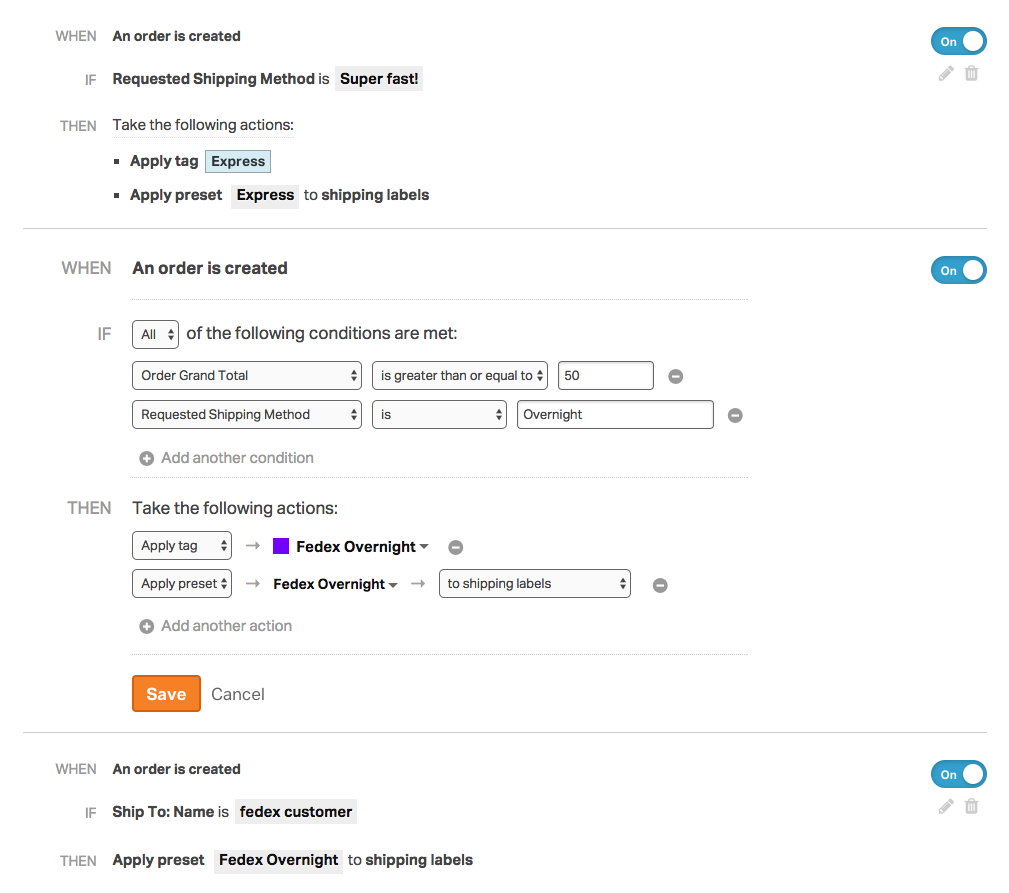1009x893 pixels.
Task: Disable the order grand total automation rule
Action: [958, 270]
